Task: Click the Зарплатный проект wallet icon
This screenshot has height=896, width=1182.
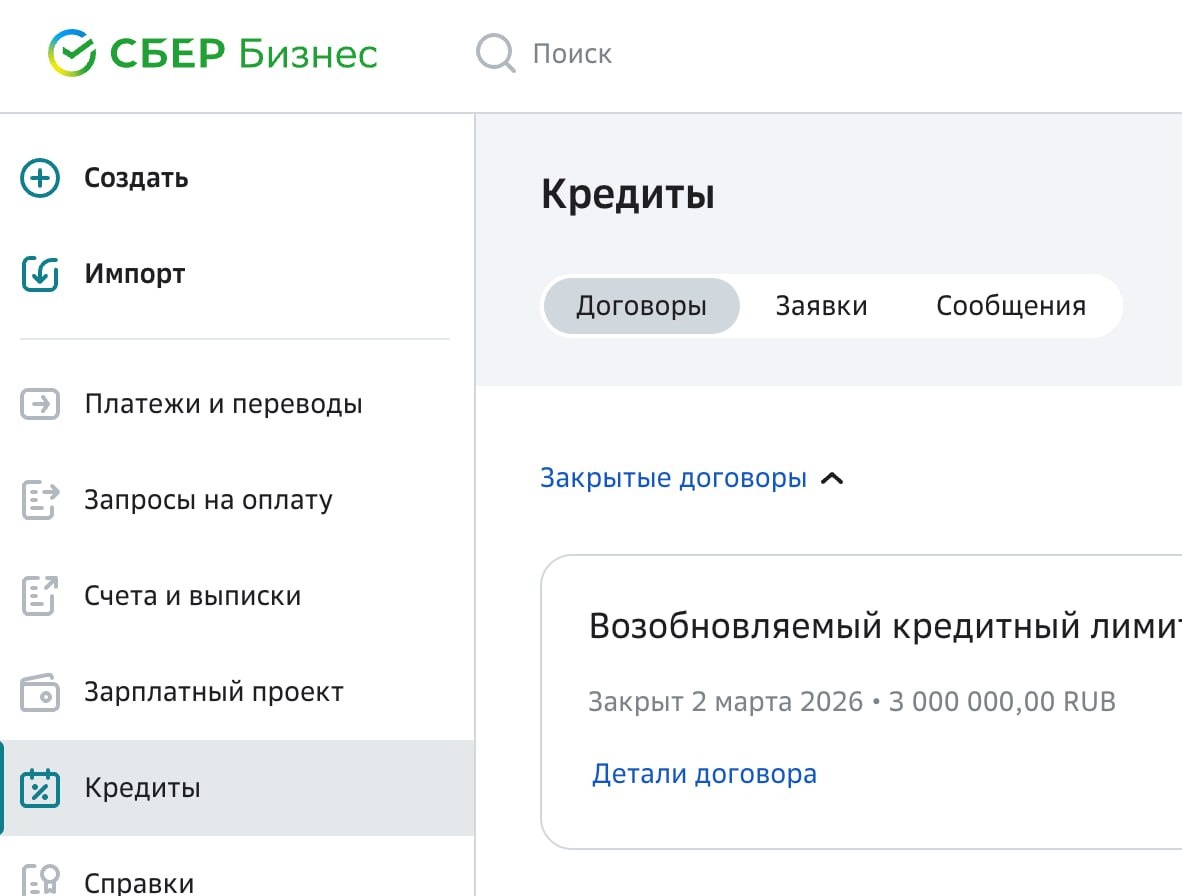Action: [40, 692]
